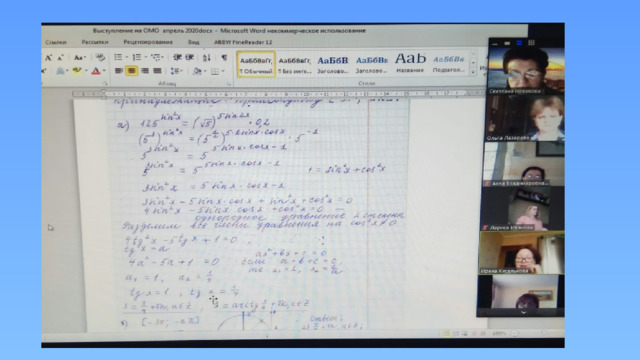Toggle justify text alignment
Screen dimensions: 640x360
coord(157,71)
